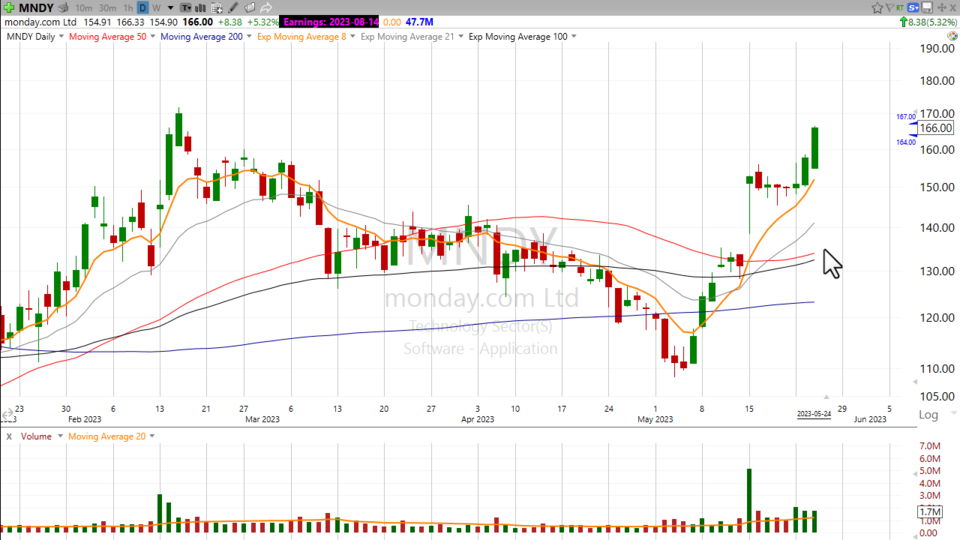
Task: Click the 1.7M volume value label
Action: pos(930,511)
